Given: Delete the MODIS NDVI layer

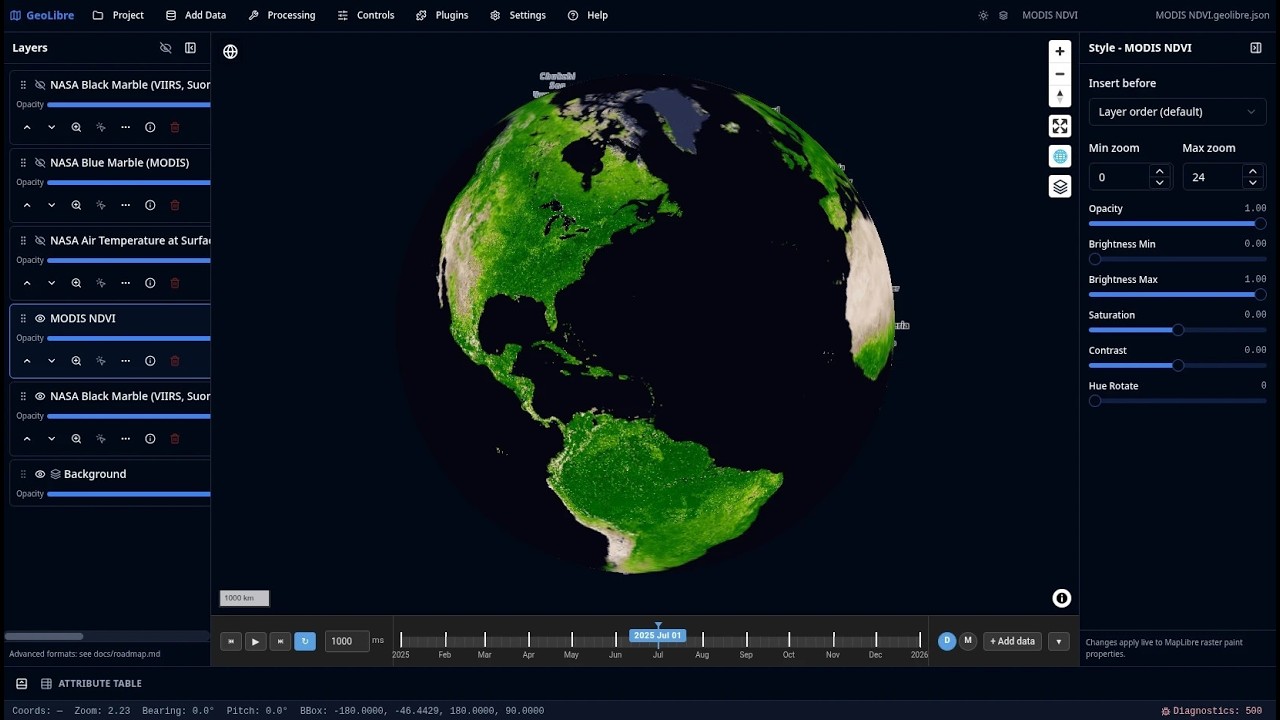Looking at the screenshot, I should click(175, 361).
